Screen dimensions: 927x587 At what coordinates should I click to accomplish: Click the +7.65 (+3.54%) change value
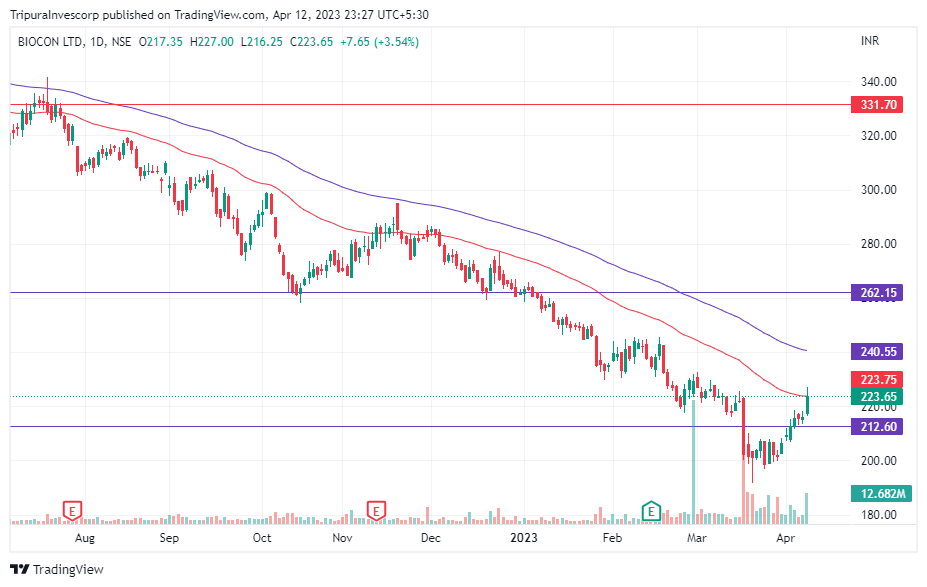380,42
